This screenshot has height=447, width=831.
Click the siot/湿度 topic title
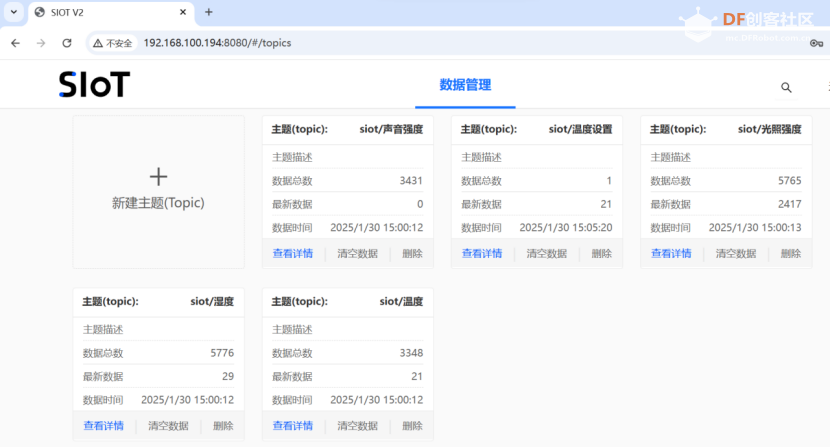[212, 302]
